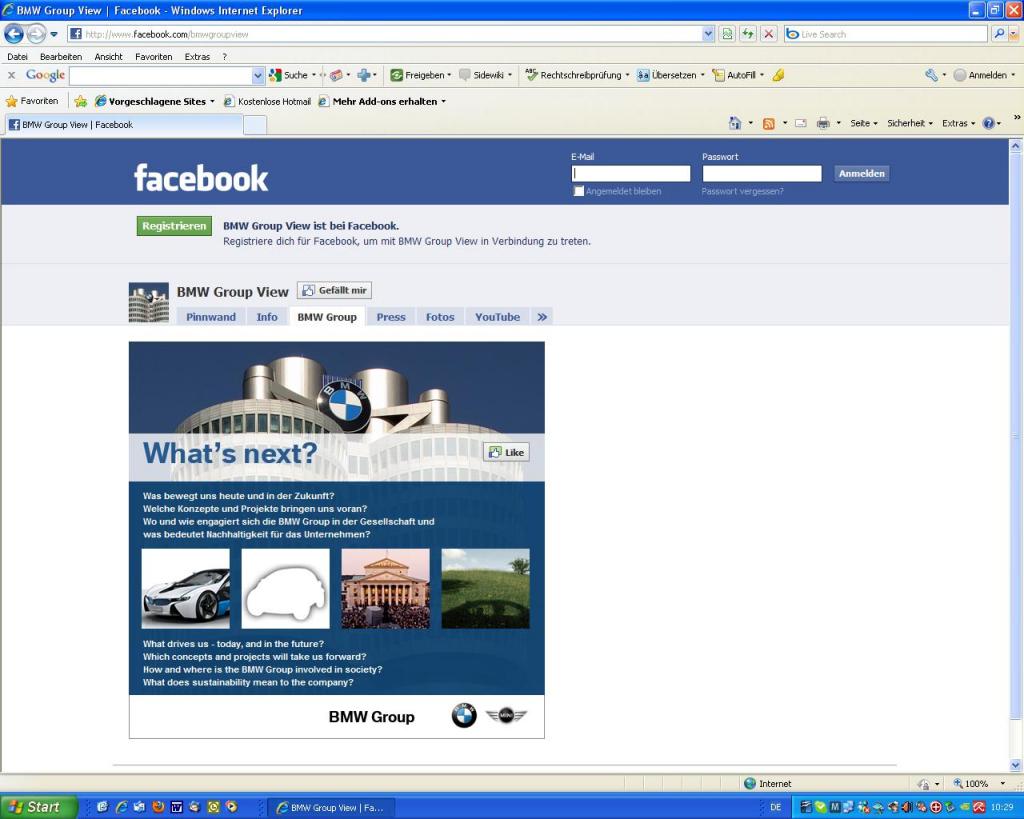The image size is (1024, 819).
Task: Switch to the Info tab
Action: (267, 317)
